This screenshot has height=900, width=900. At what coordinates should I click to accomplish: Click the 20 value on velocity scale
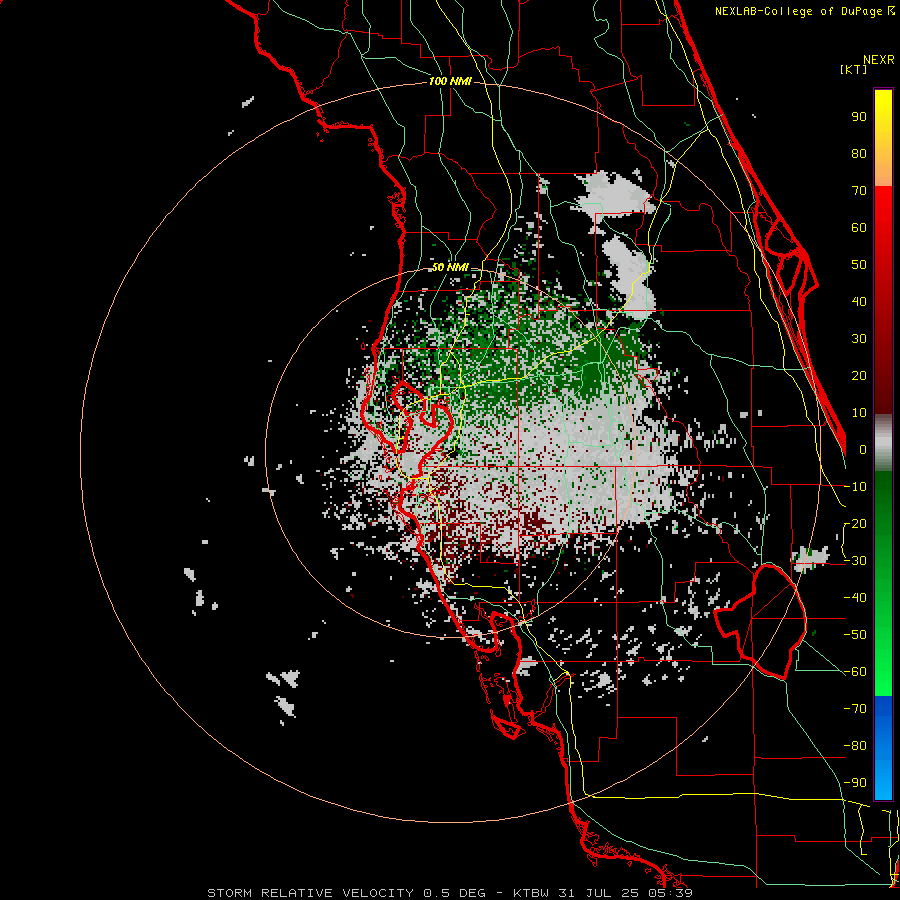(859, 376)
